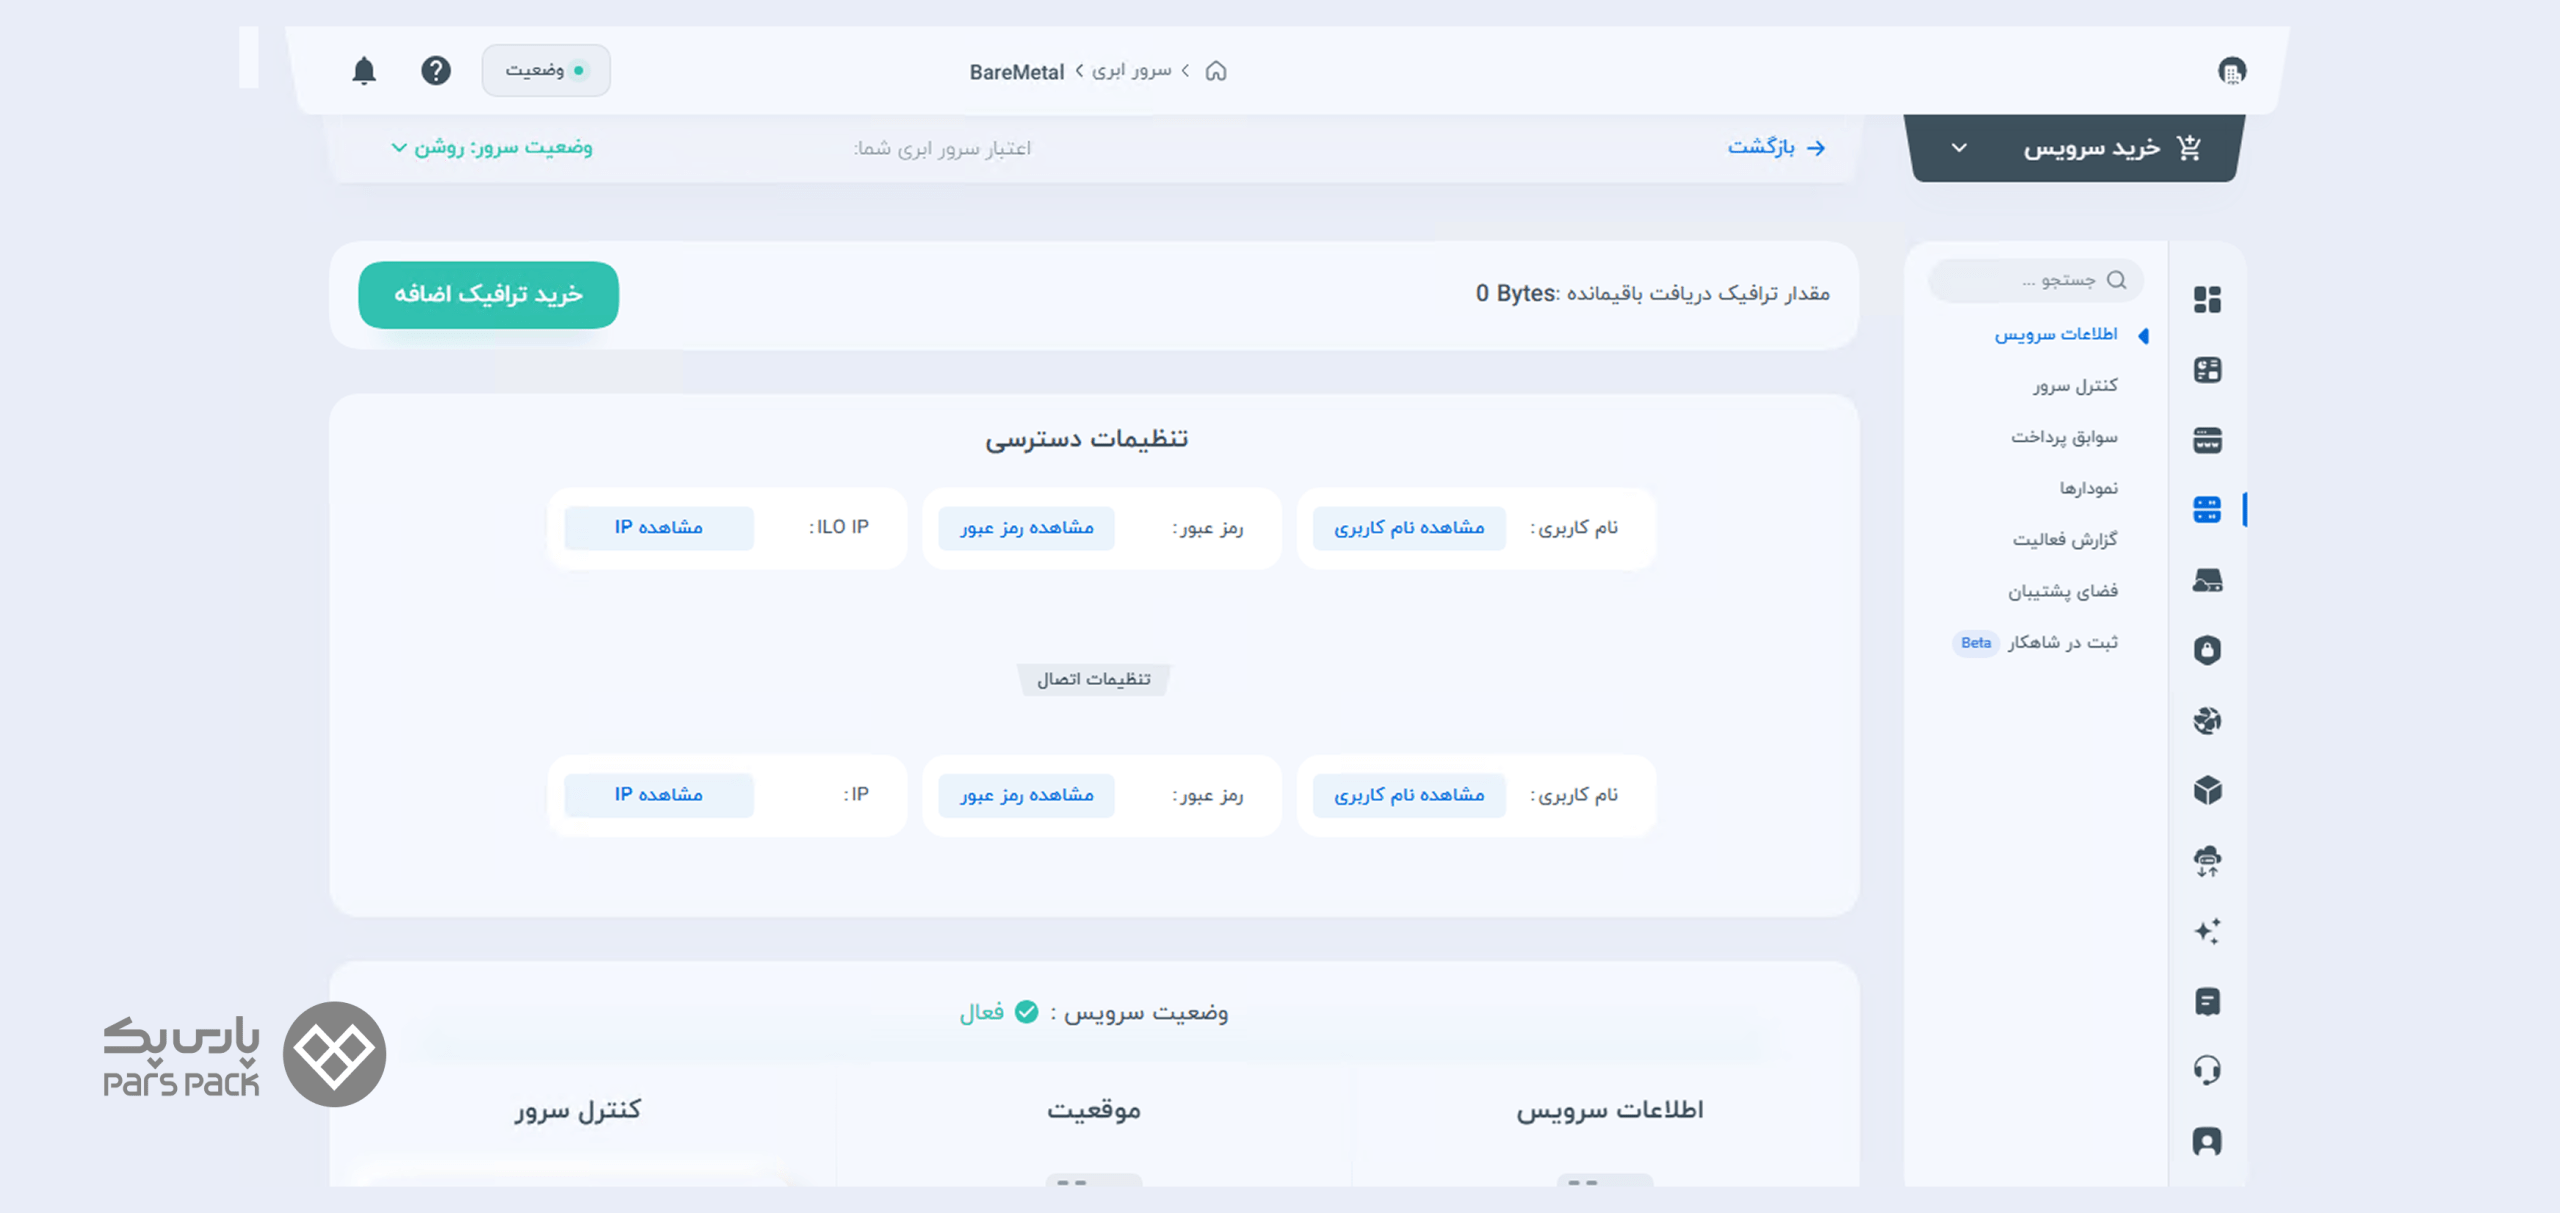The image size is (2560, 1213).
Task: Select کنترل سرور menu item
Action: (2075, 386)
